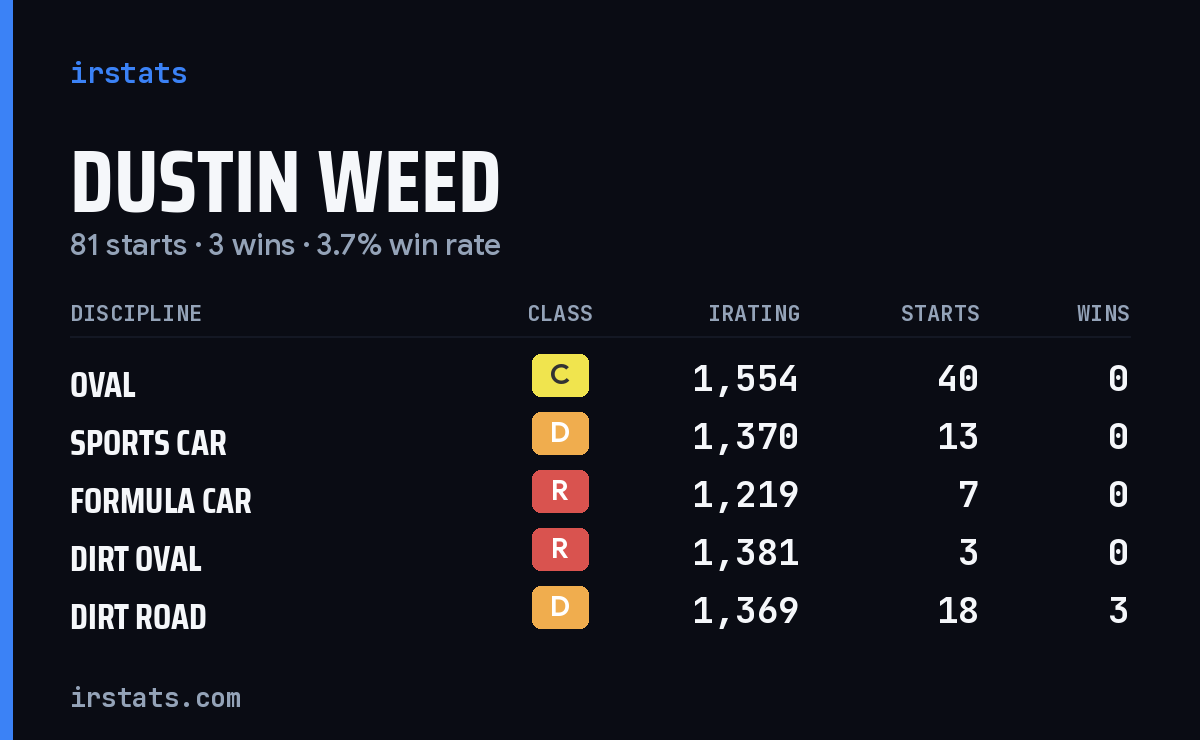This screenshot has width=1200, height=740.
Task: Select the DIRT OVAL discipline row
Action: 600,553
